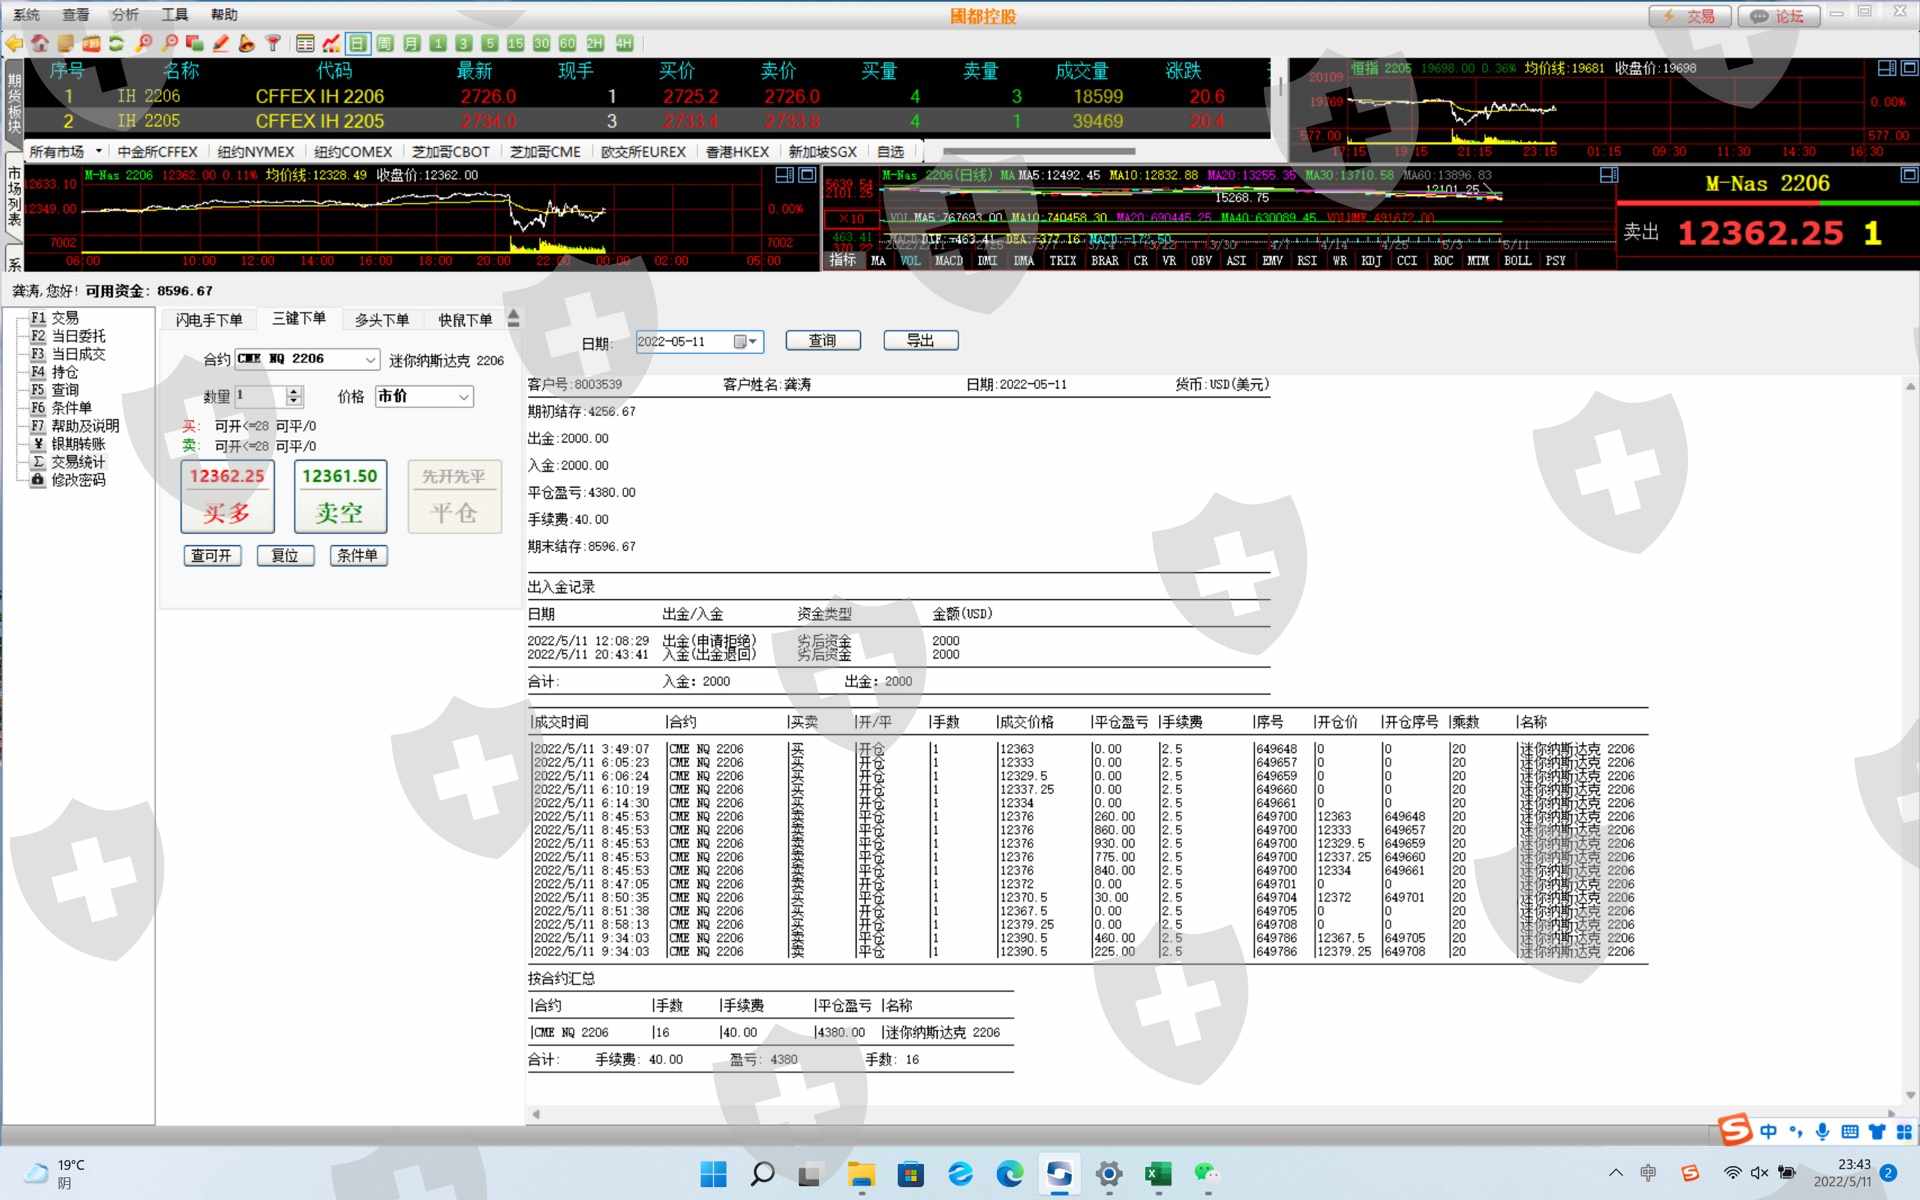Open the contract CME NQ 2206 dropdown
This screenshot has width=1920, height=1200.
[370, 359]
